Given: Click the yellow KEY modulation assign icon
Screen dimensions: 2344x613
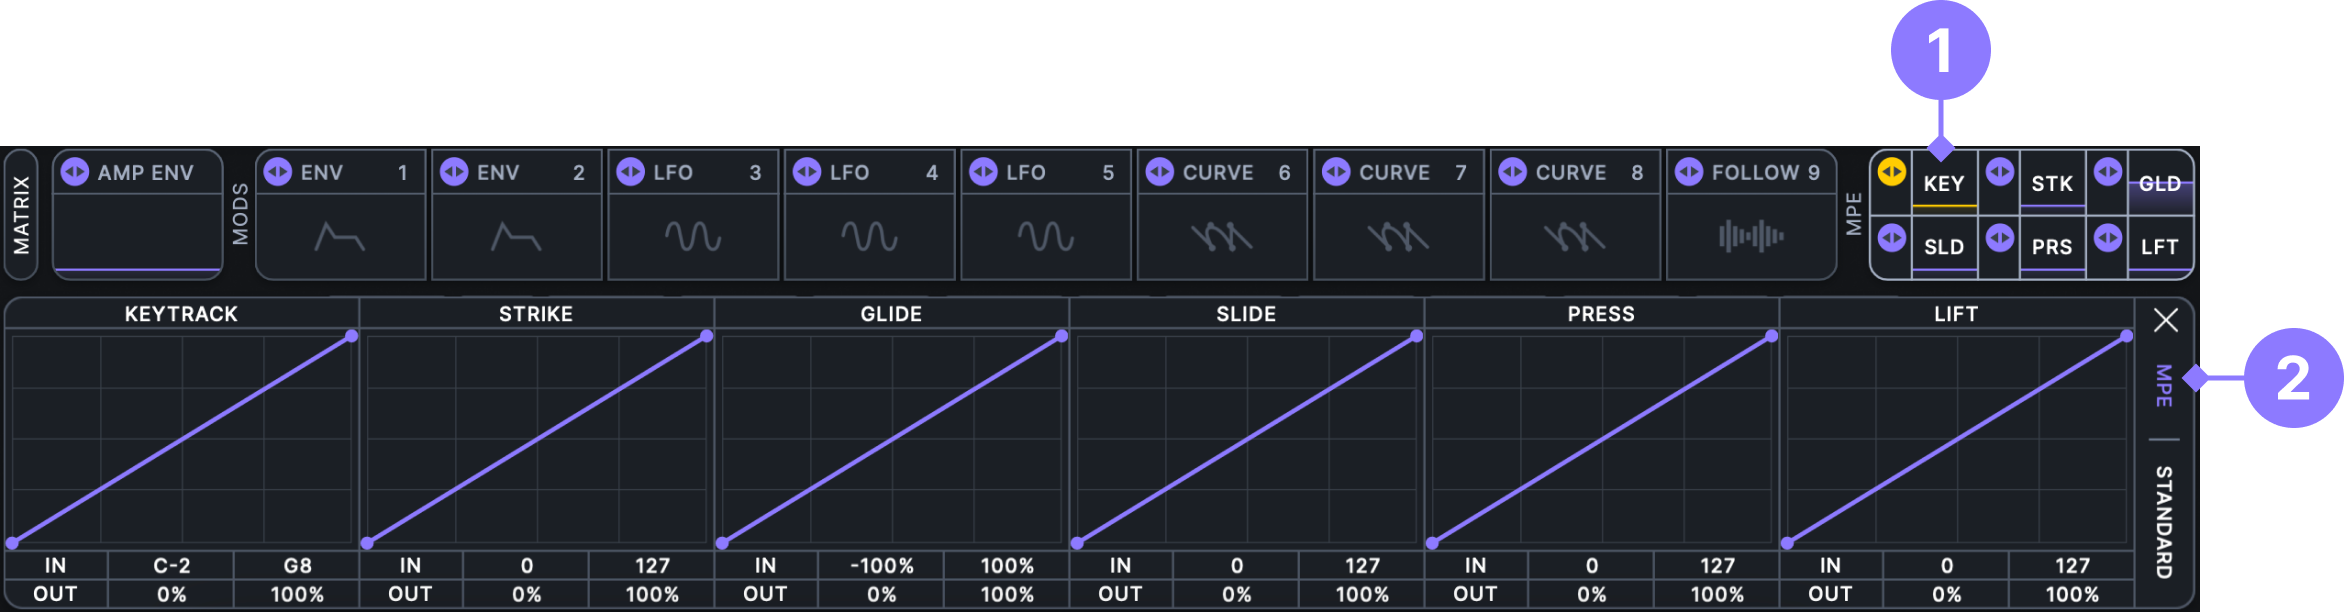Looking at the screenshot, I should (1891, 172).
